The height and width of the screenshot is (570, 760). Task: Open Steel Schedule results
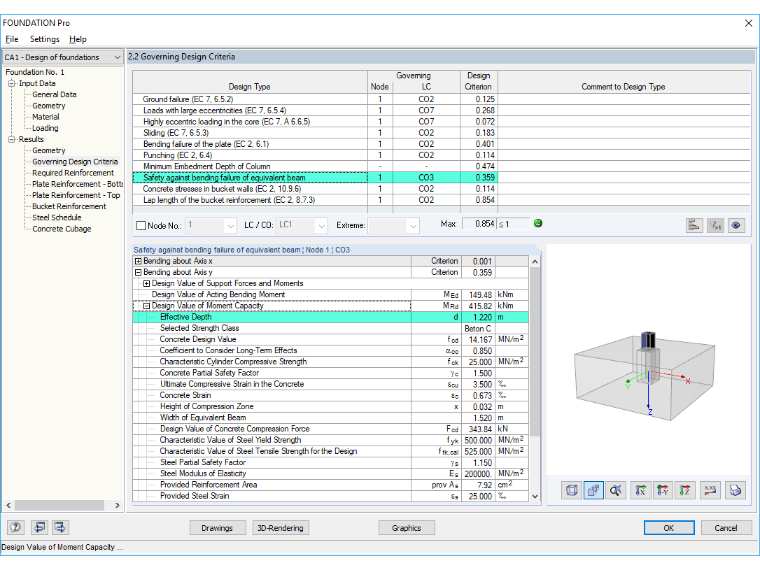pos(57,218)
